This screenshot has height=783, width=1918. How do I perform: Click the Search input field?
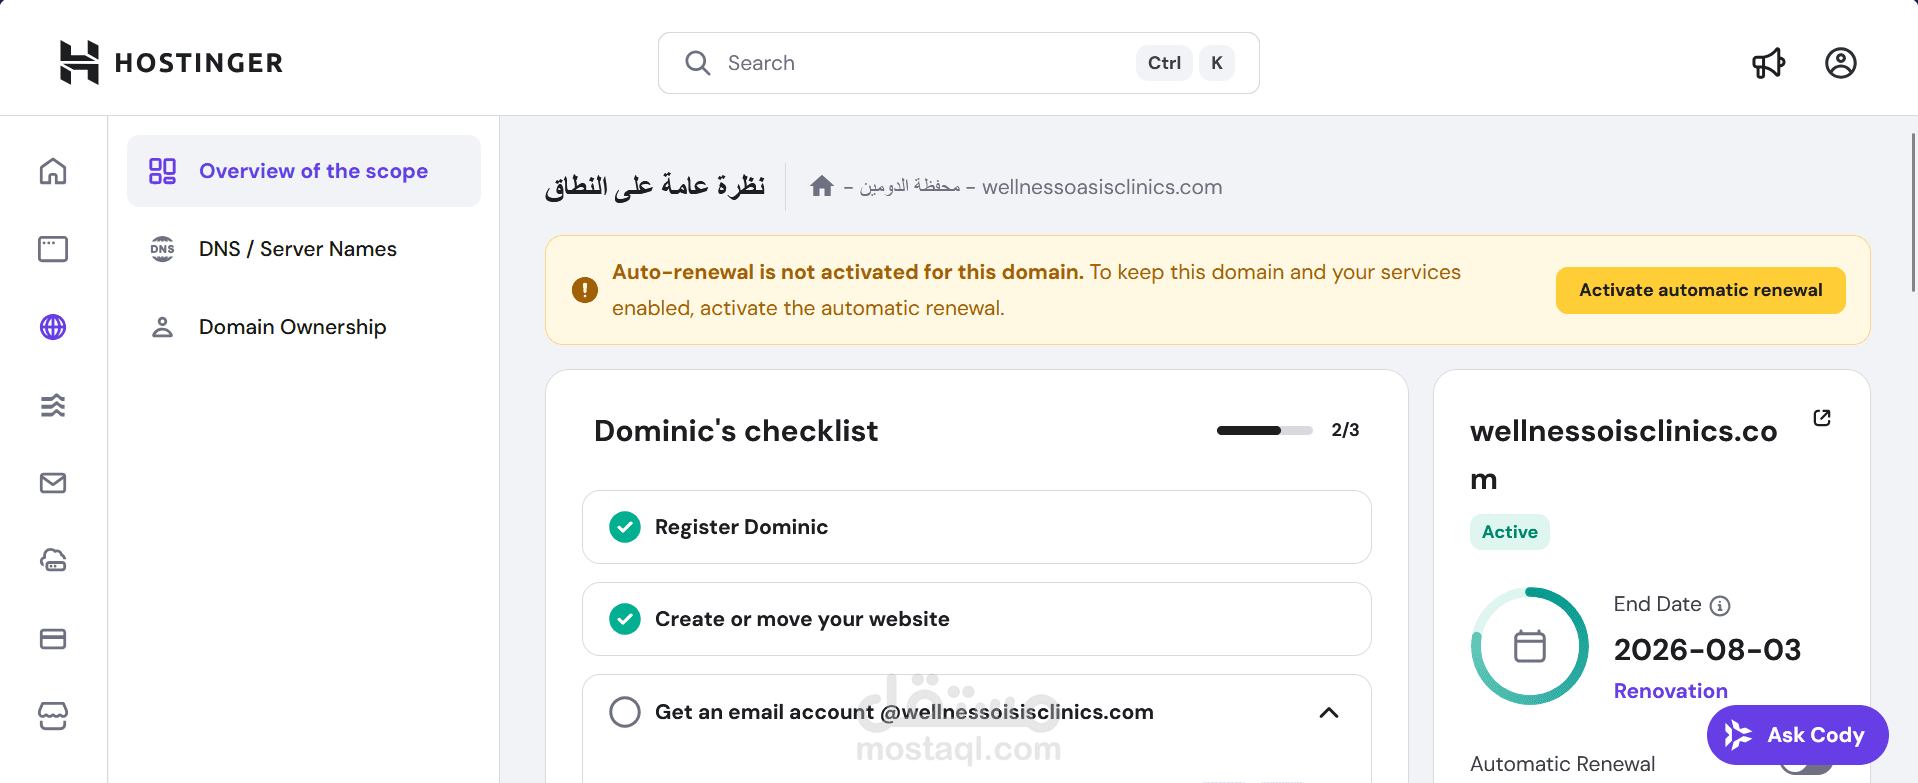coord(920,63)
